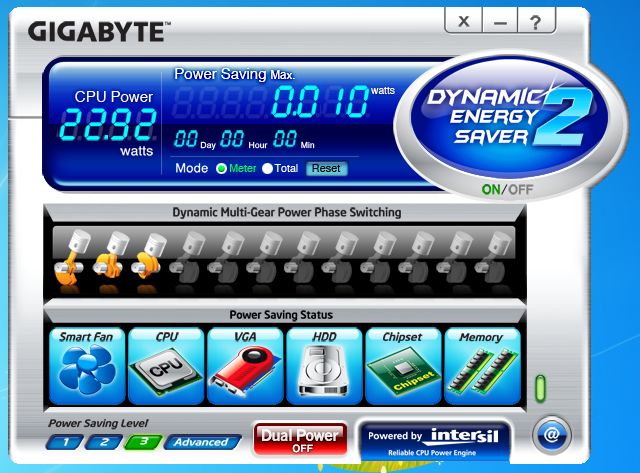Click the Dynamic Multi-Gear Power Phase Switching header
The width and height of the screenshot is (640, 473).
[287, 212]
